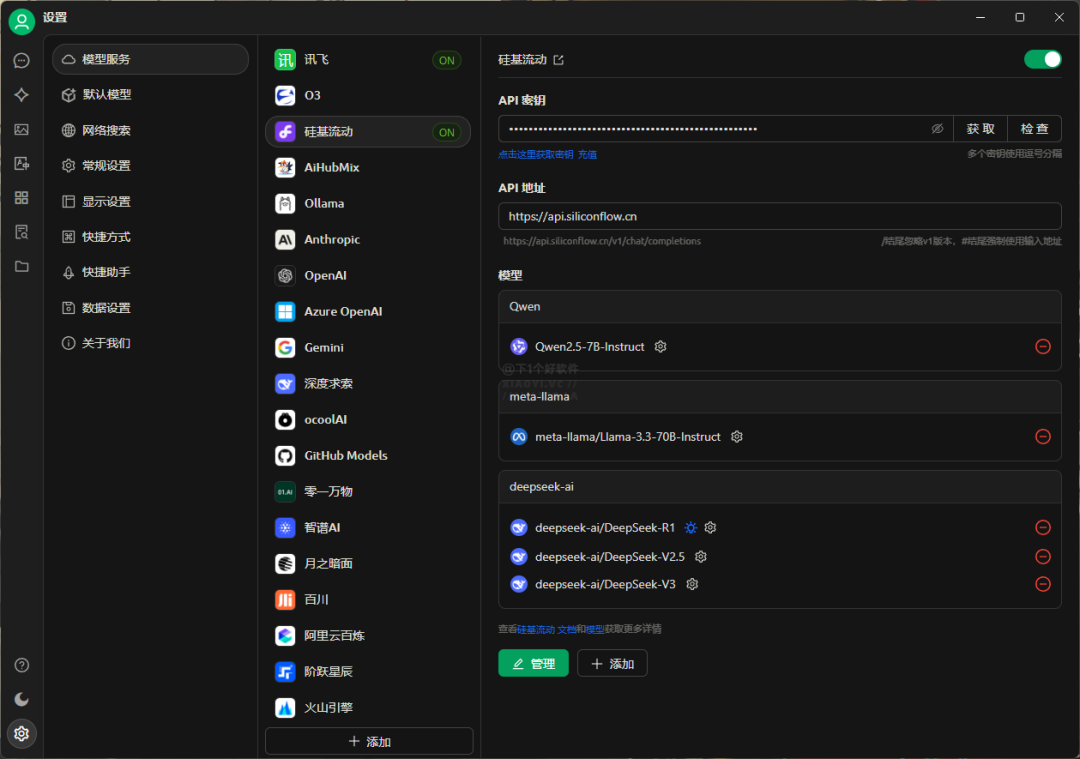
Task: Remove the DeepSeek-V3 model
Action: point(1043,584)
